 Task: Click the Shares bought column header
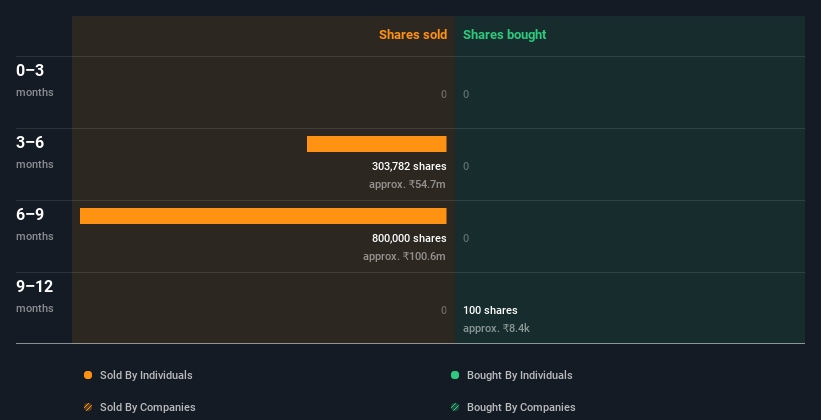click(505, 35)
